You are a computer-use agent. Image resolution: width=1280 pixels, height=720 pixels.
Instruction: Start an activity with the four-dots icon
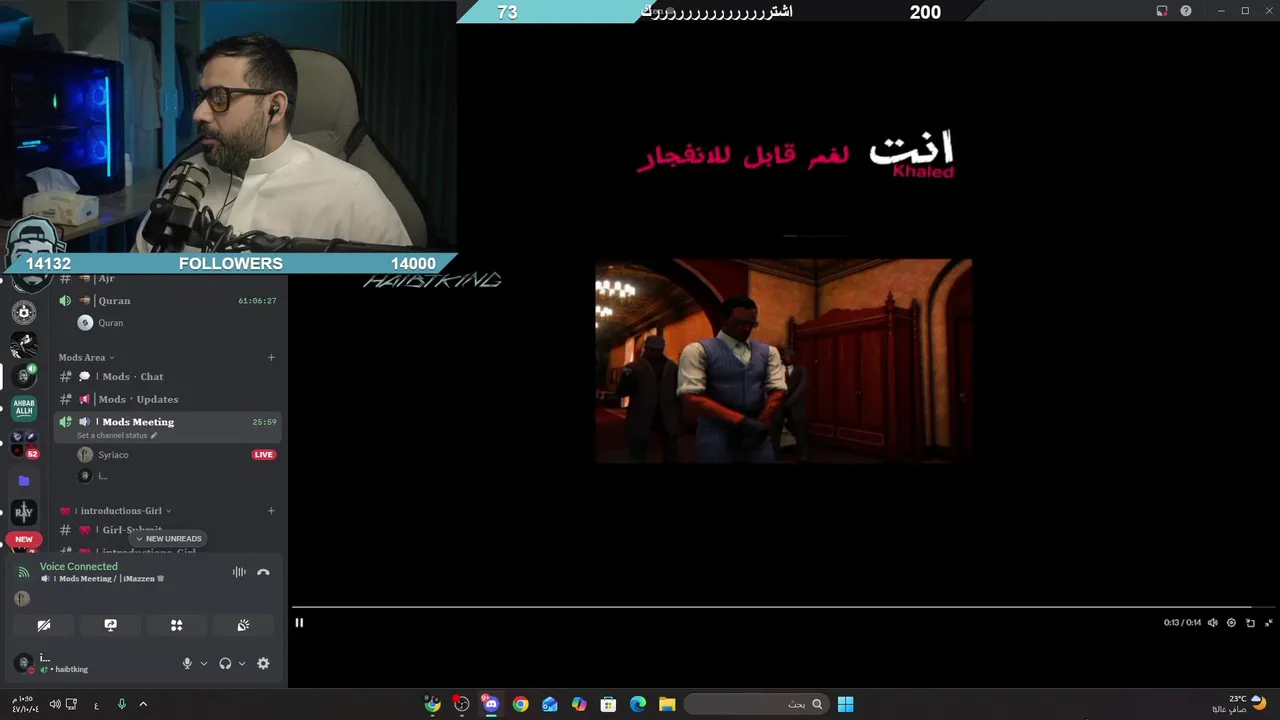coord(176,625)
